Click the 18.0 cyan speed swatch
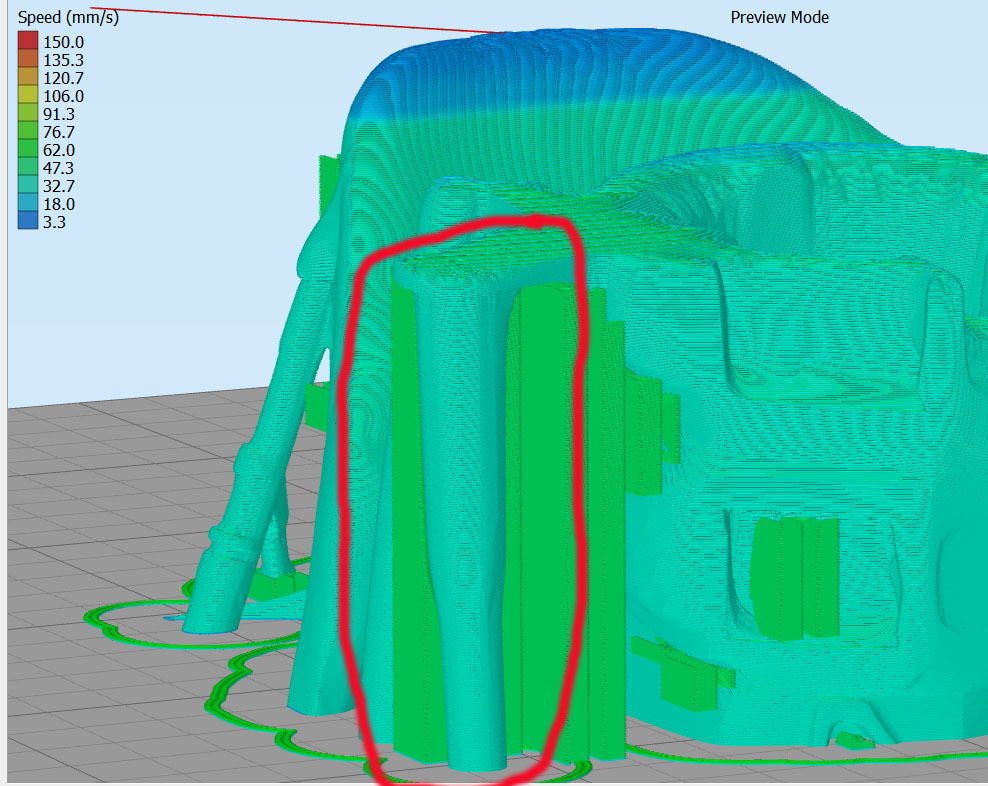Screen dimensions: 988x786 pyautogui.click(x=28, y=203)
